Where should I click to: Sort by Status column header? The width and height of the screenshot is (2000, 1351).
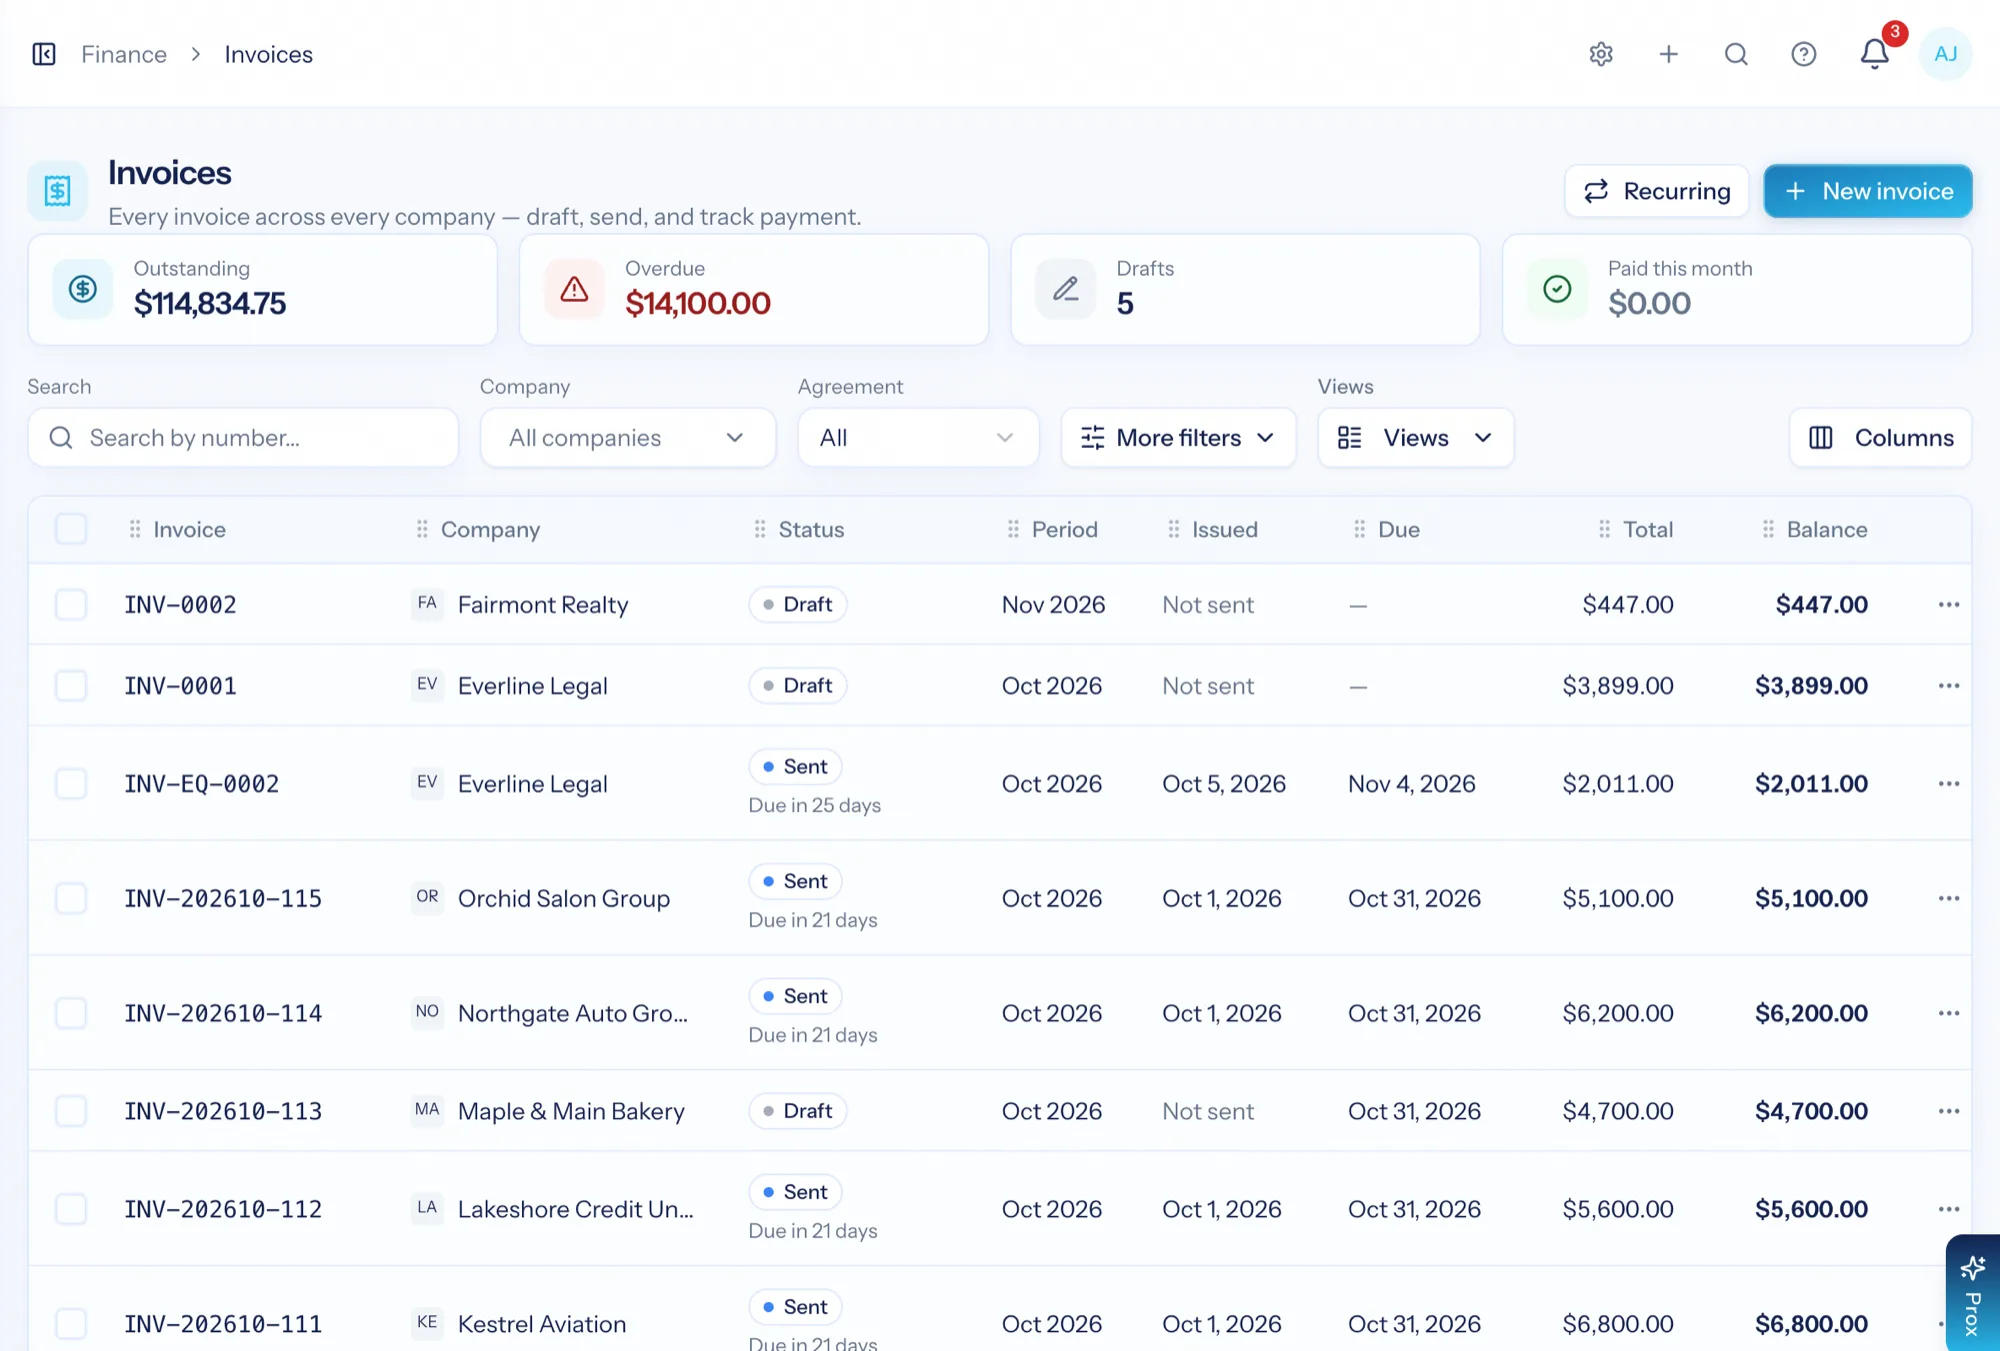pos(811,529)
